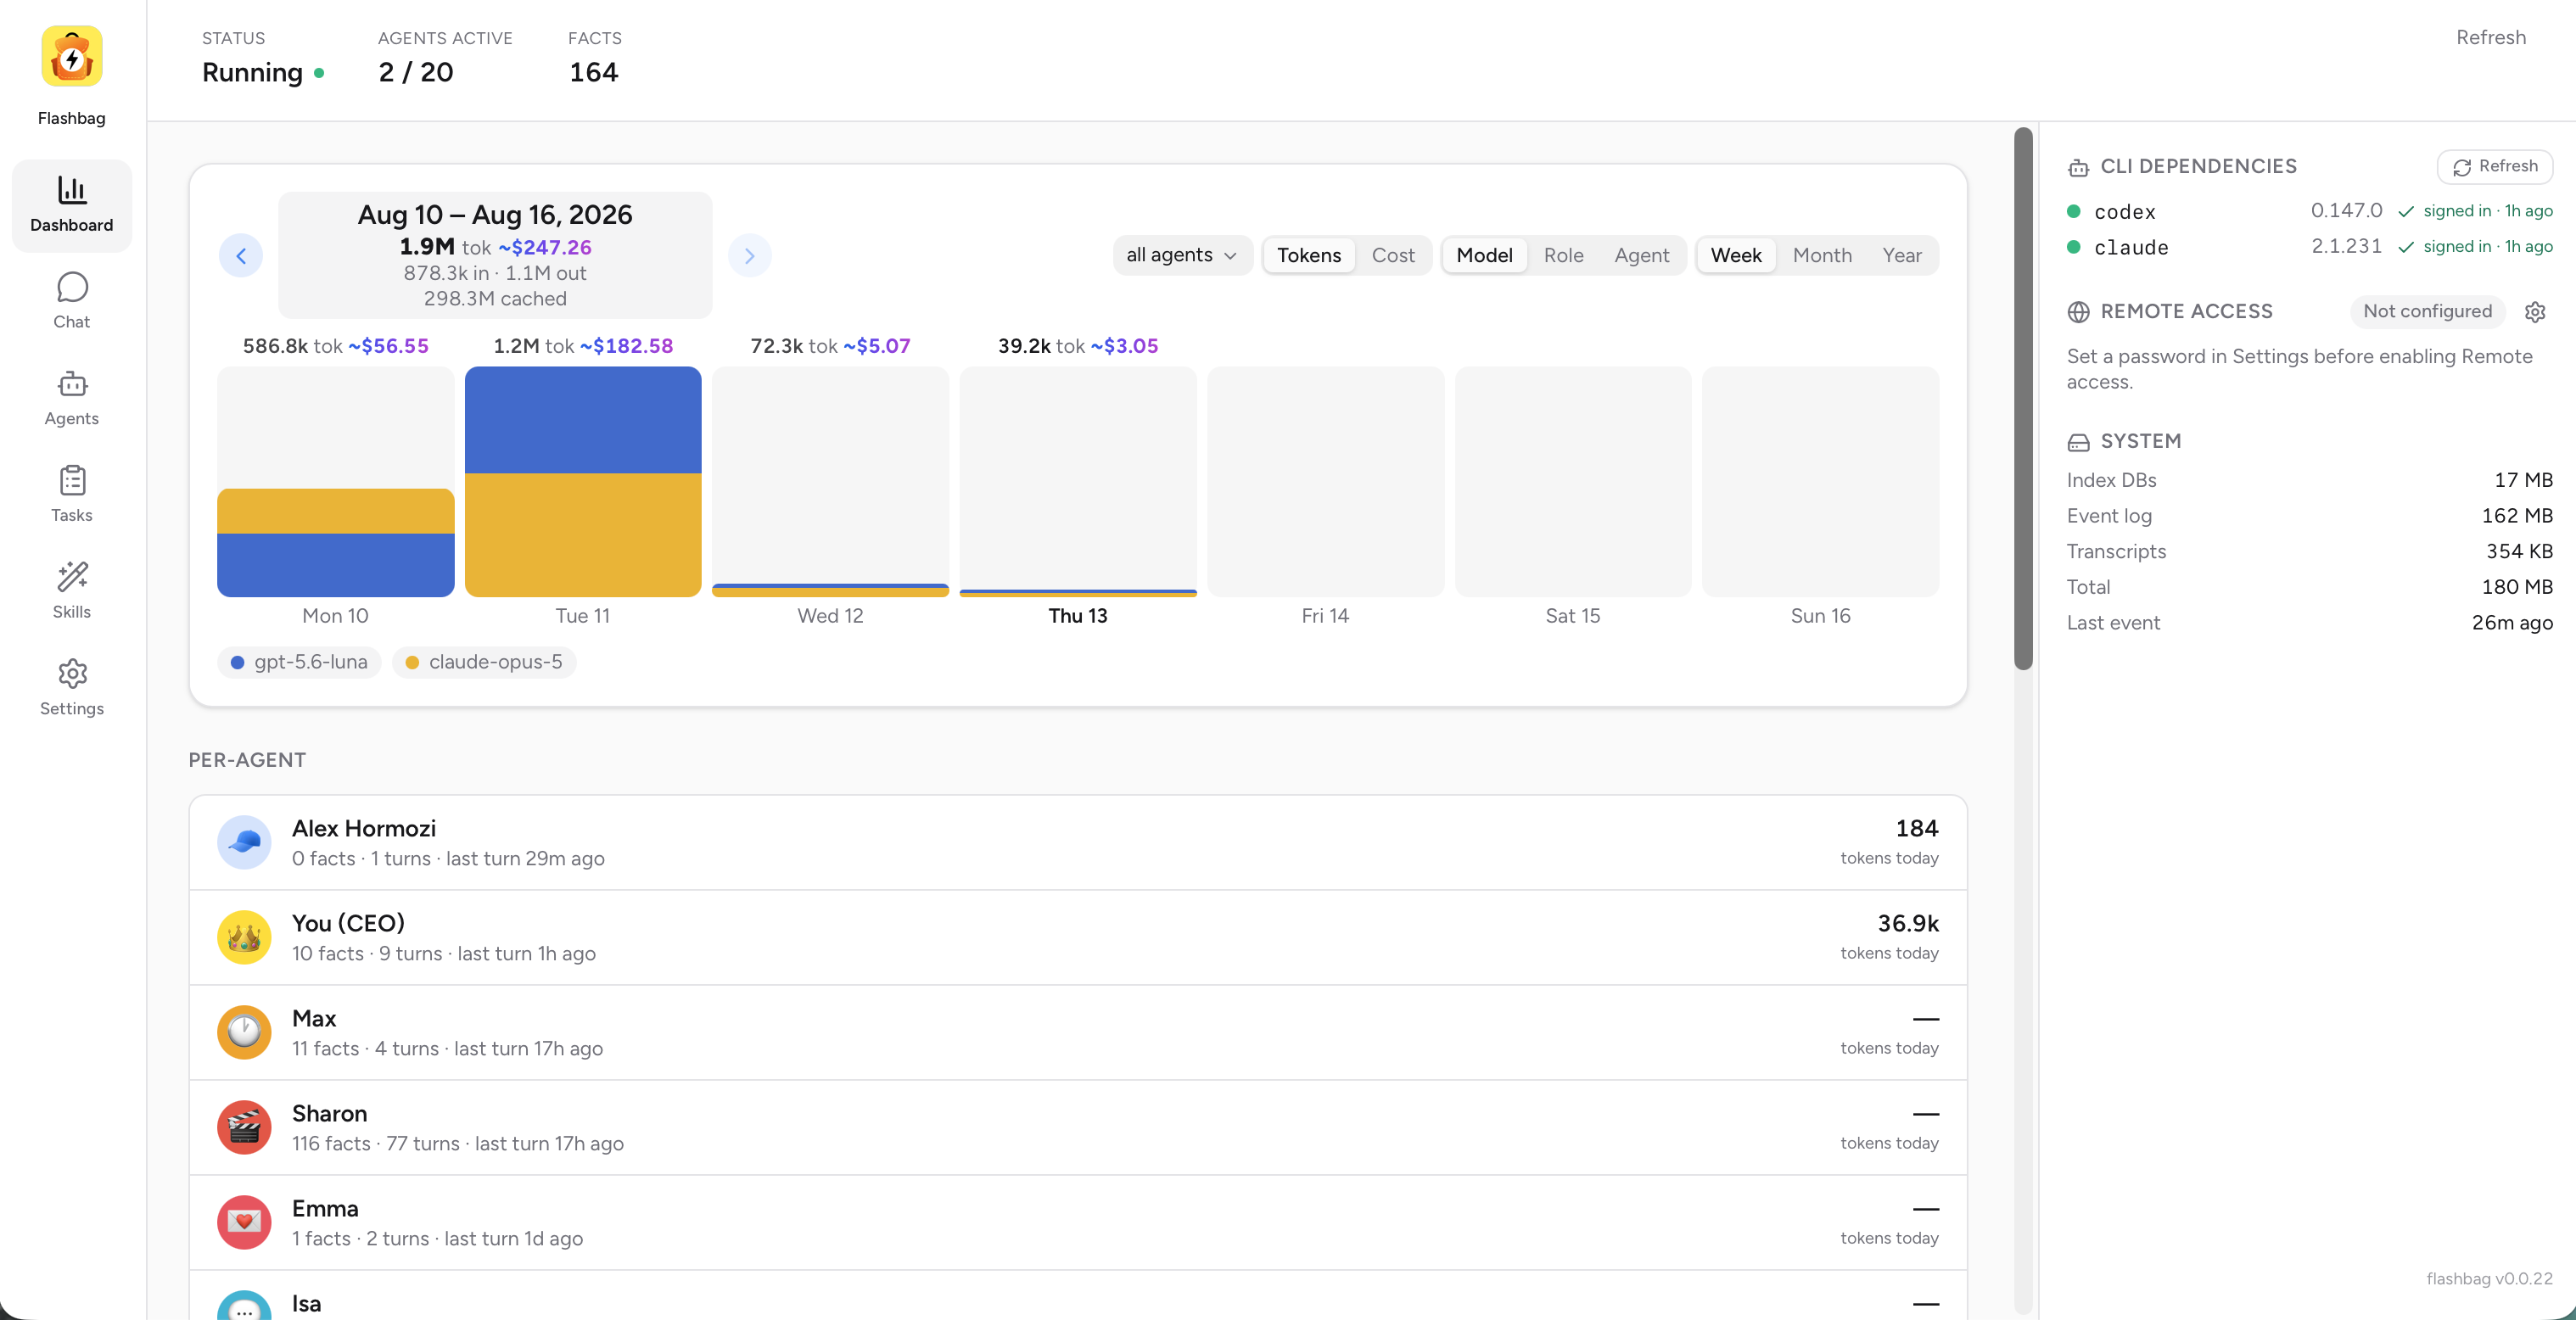
Task: Open the all agents filter dropdown
Action: (x=1182, y=255)
